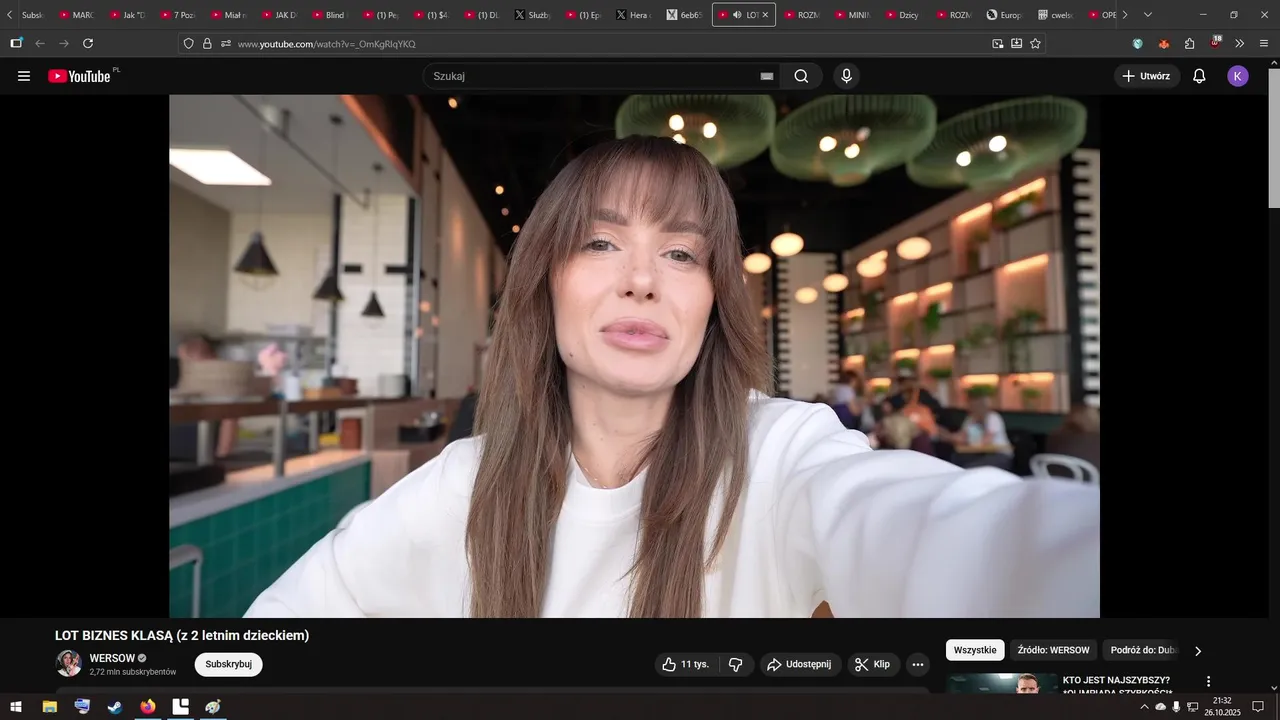Click the magnifier search button
Image resolution: width=1280 pixels, height=720 pixels.
[801, 76]
